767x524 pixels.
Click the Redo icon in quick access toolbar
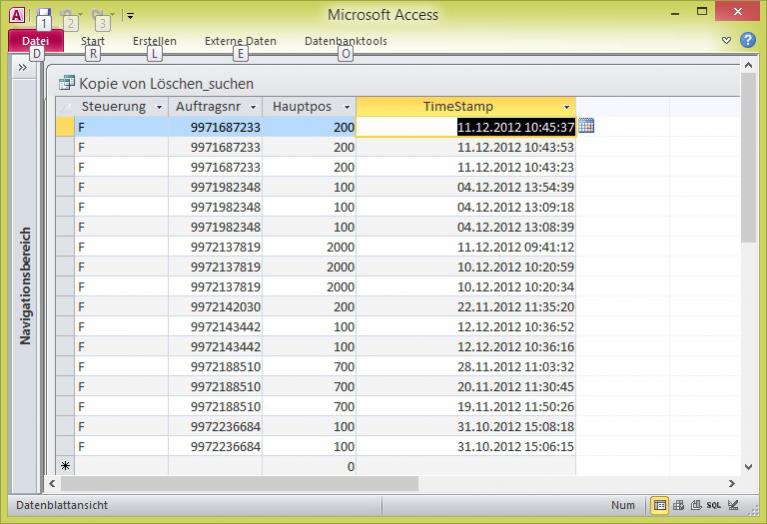97,14
